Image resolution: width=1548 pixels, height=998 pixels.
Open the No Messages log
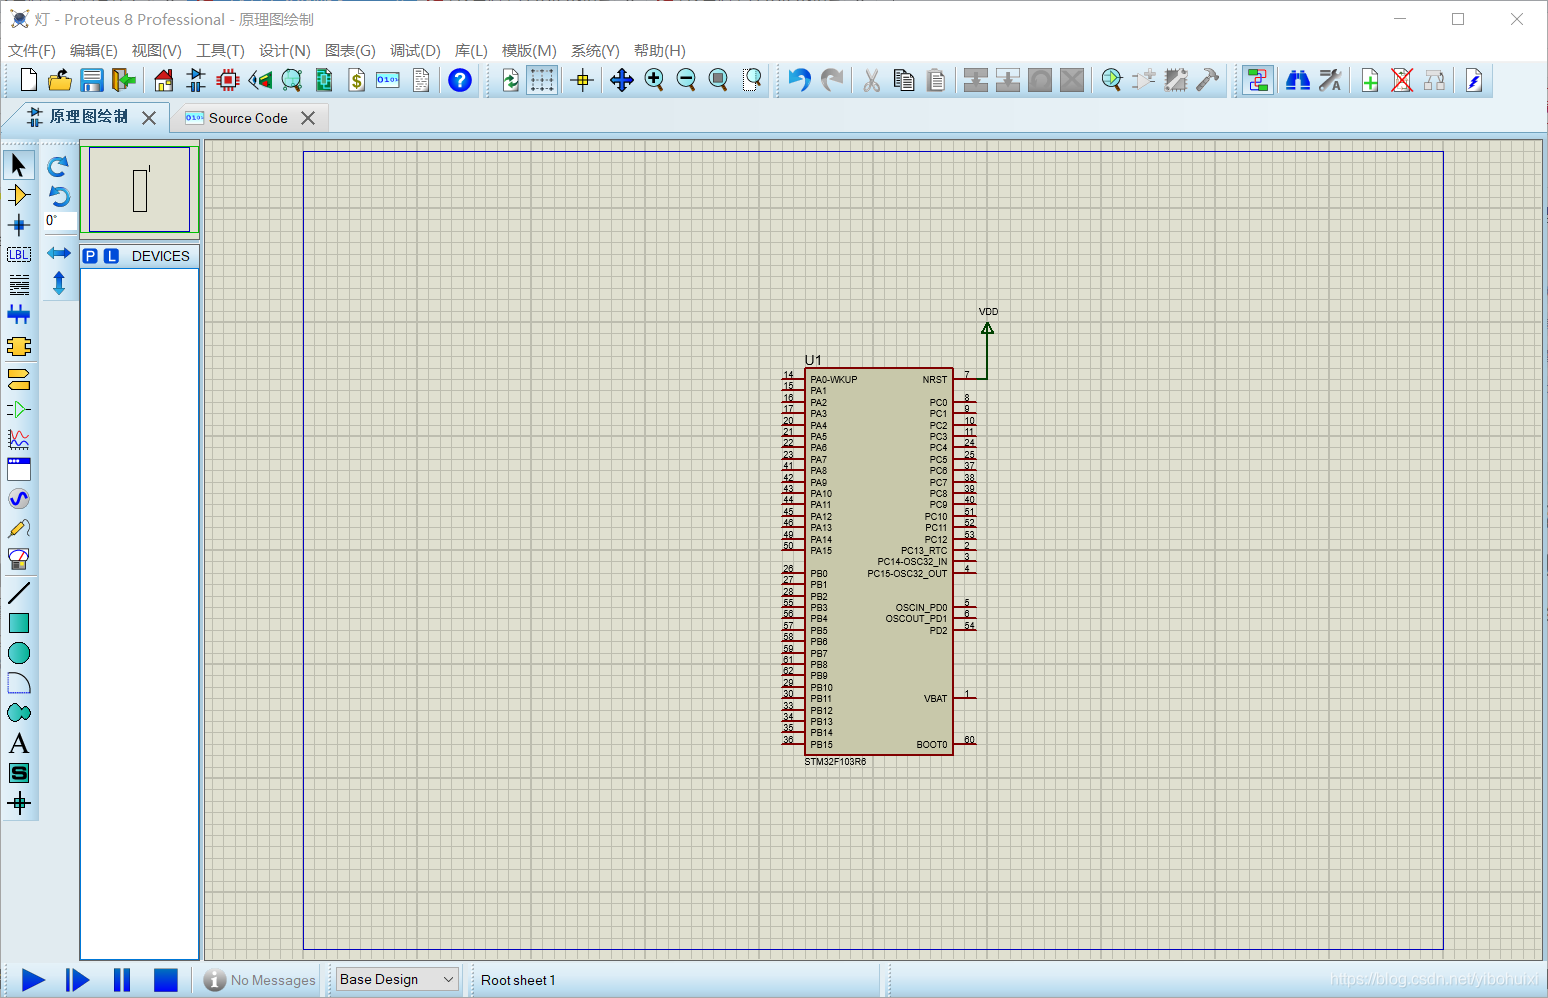tap(260, 980)
